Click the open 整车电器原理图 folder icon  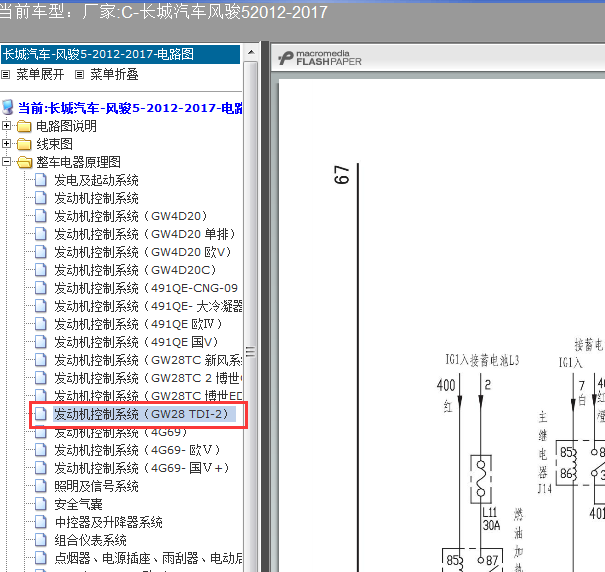(x=25, y=162)
